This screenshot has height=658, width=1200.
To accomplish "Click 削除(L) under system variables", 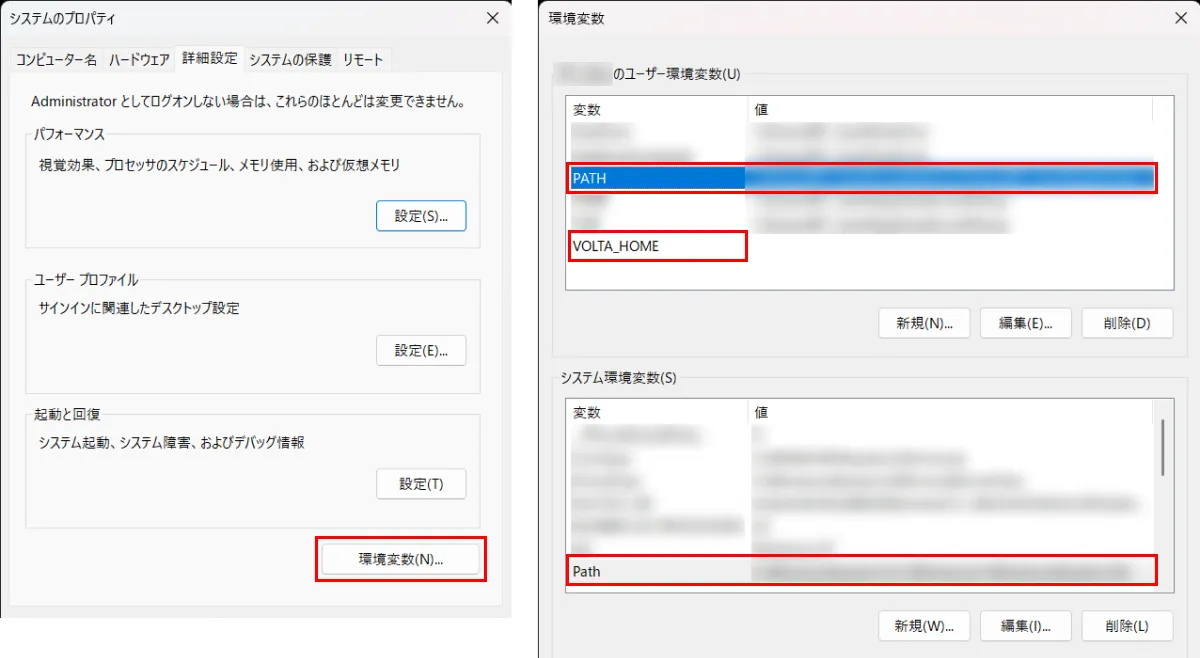I will [1127, 626].
